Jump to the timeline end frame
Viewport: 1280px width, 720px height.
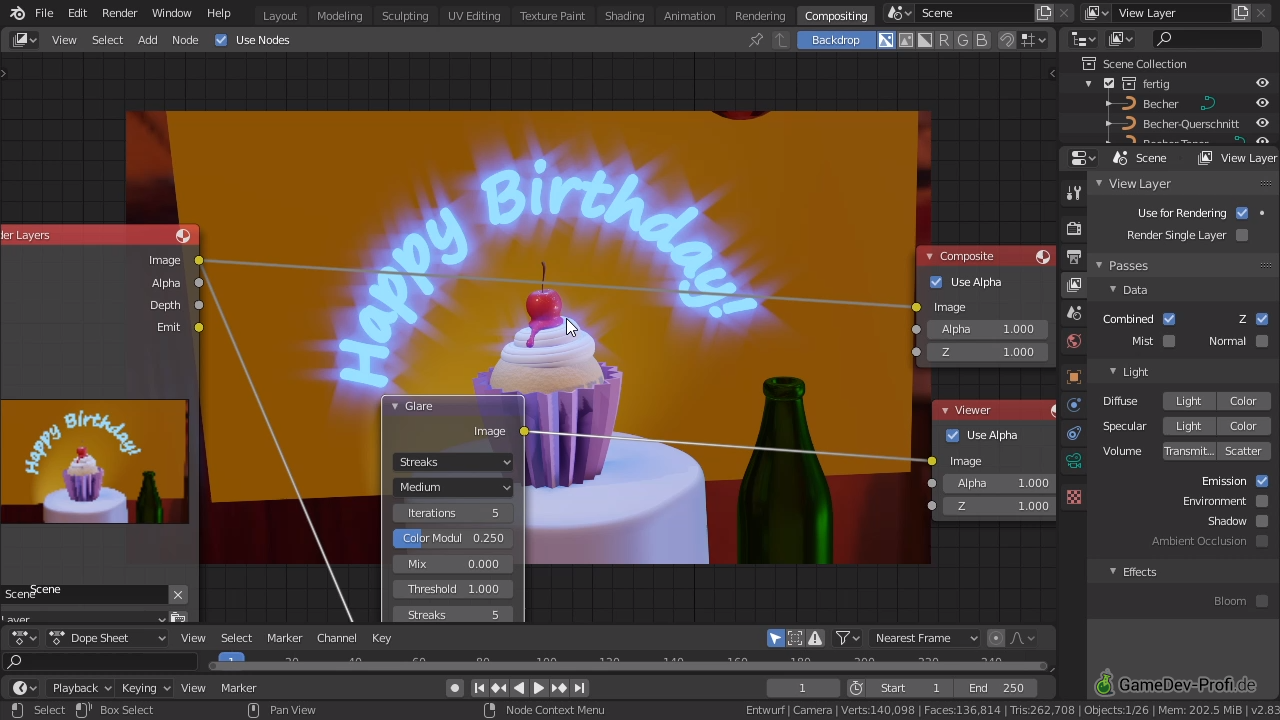click(579, 688)
